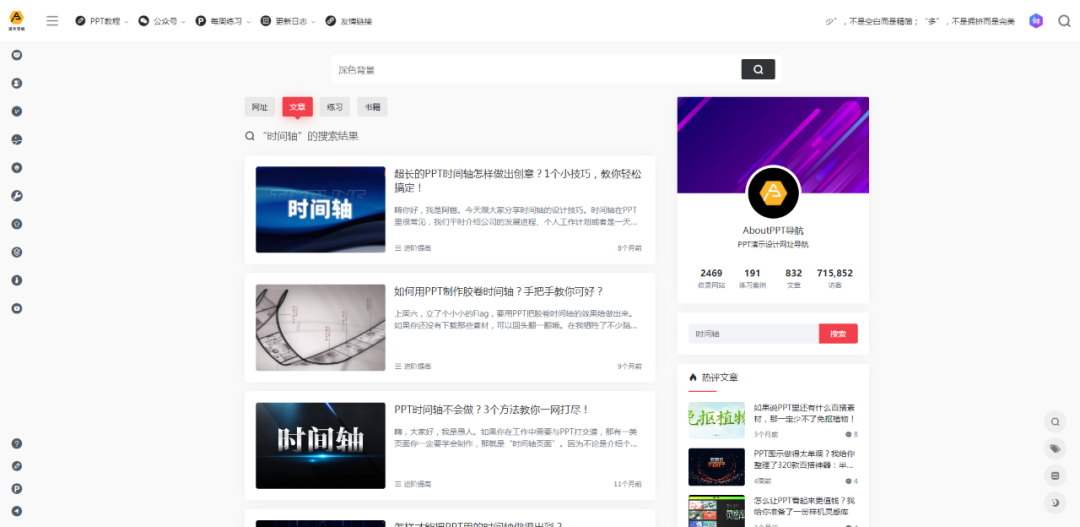Open the 友情链接 menu item
Viewport: 1080px width, 527px height.
(349, 21)
